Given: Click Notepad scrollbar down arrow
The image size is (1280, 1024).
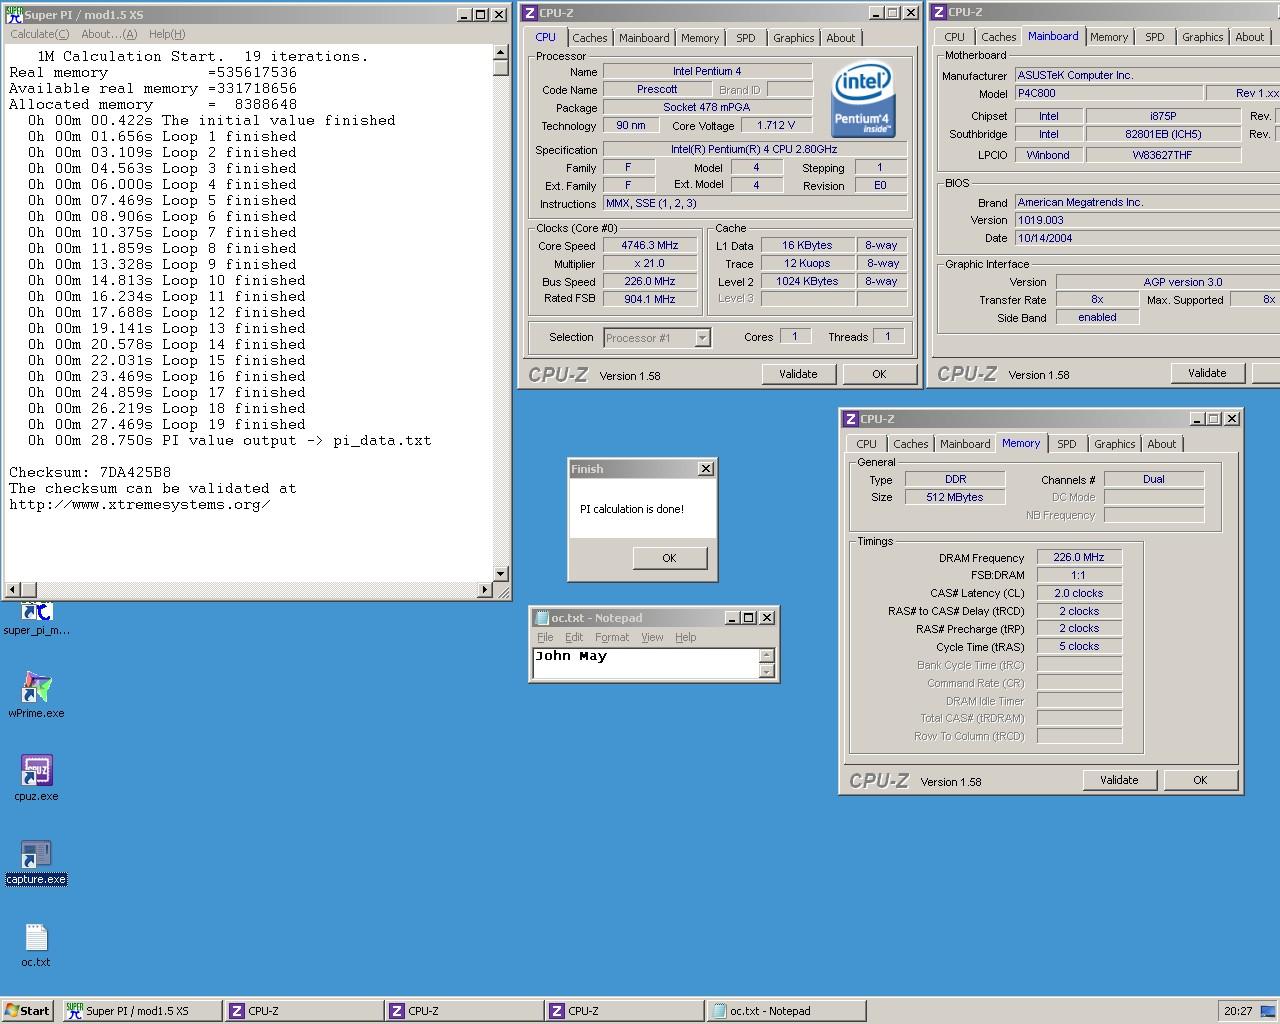Looking at the screenshot, I should pos(767,671).
